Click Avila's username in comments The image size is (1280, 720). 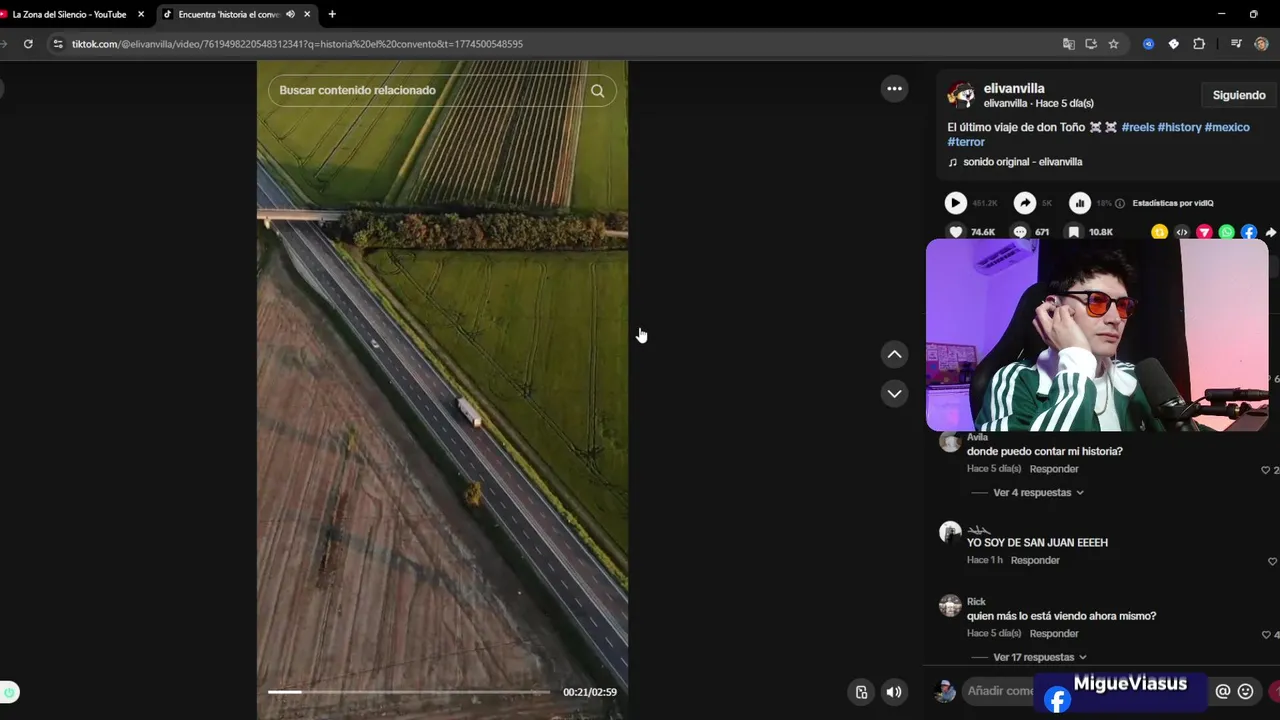(x=977, y=438)
